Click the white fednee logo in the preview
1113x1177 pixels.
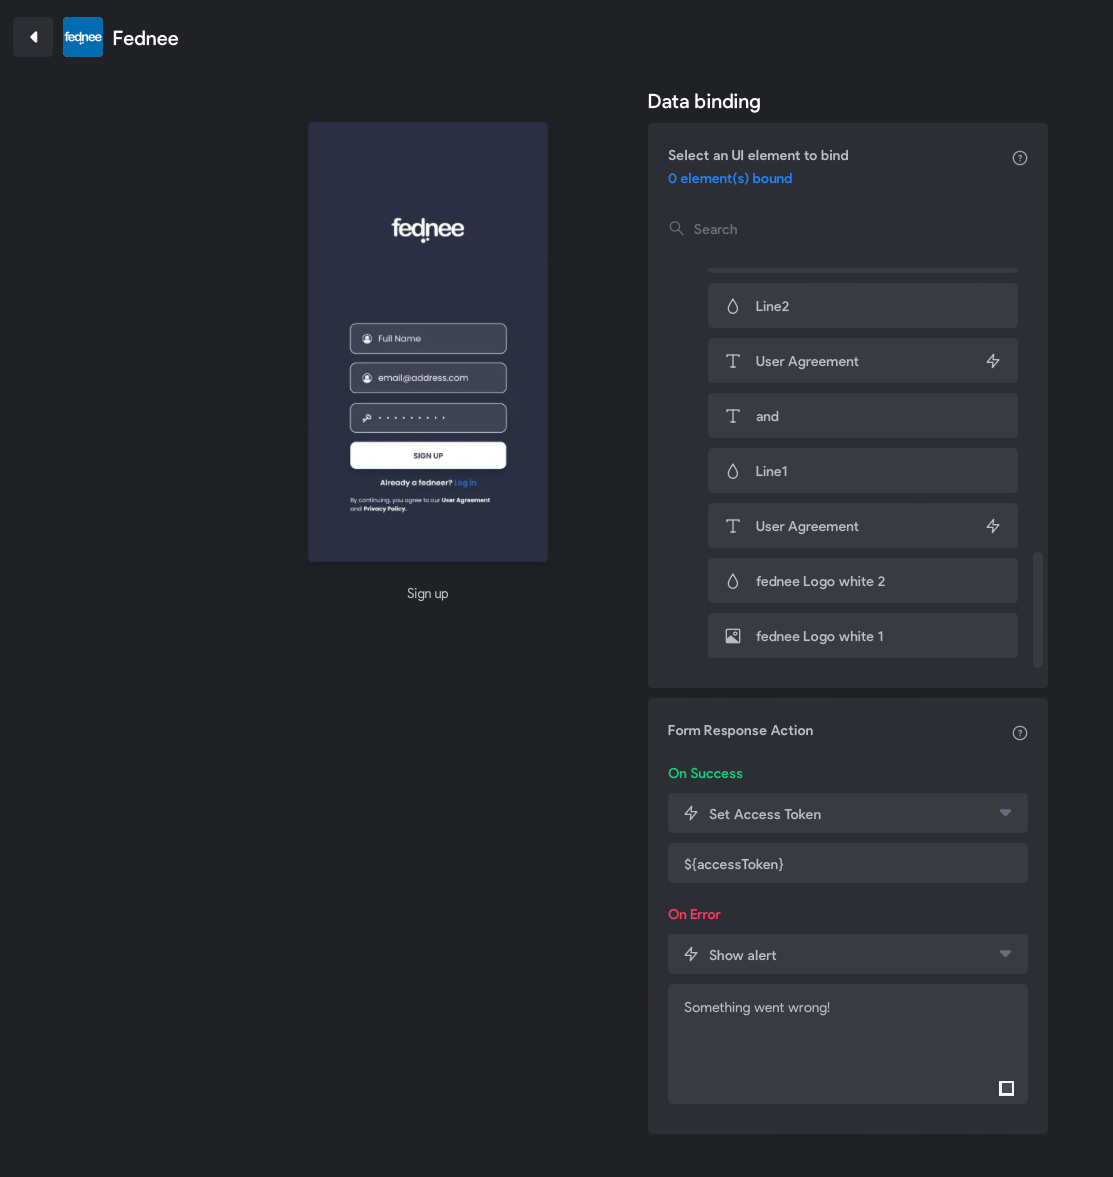(x=428, y=229)
